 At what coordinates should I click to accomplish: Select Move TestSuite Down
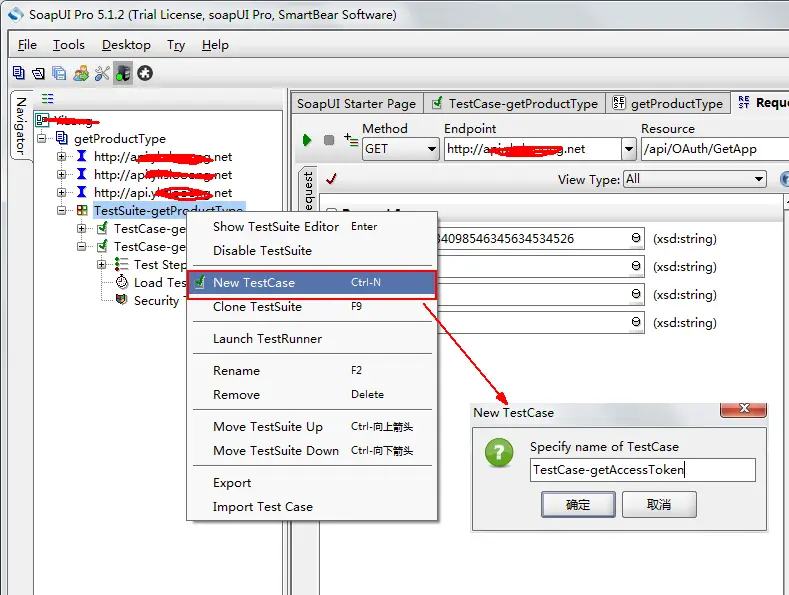pyautogui.click(x=312, y=451)
